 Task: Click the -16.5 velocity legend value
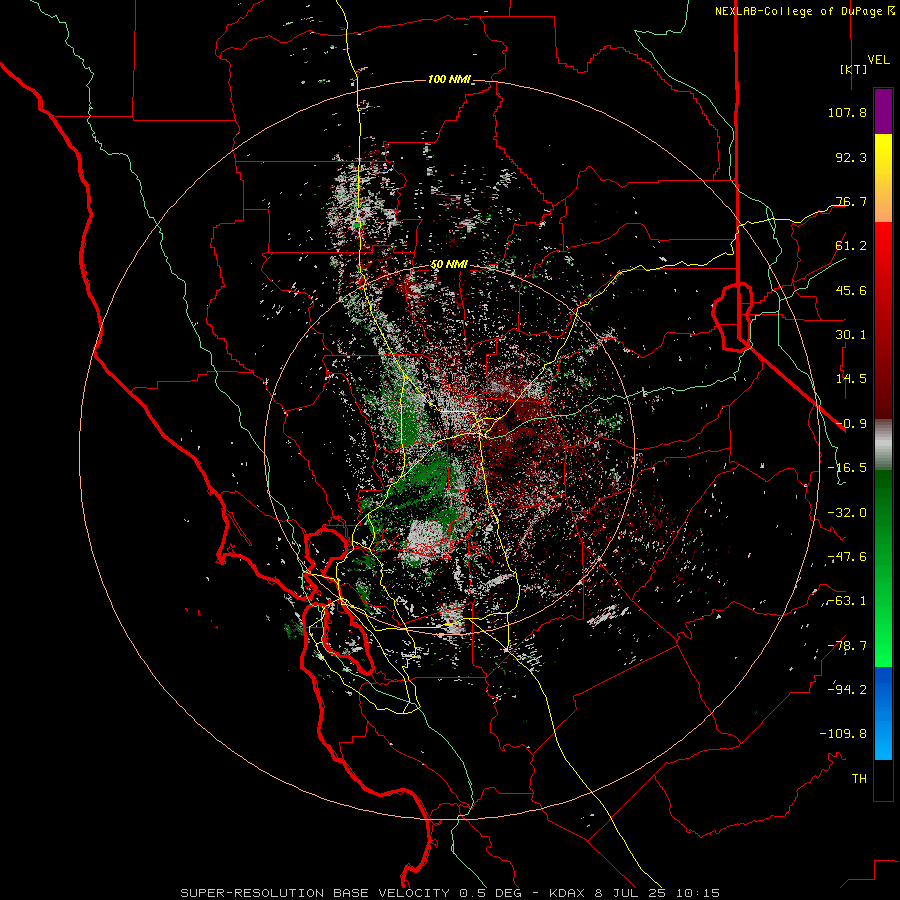click(847, 468)
